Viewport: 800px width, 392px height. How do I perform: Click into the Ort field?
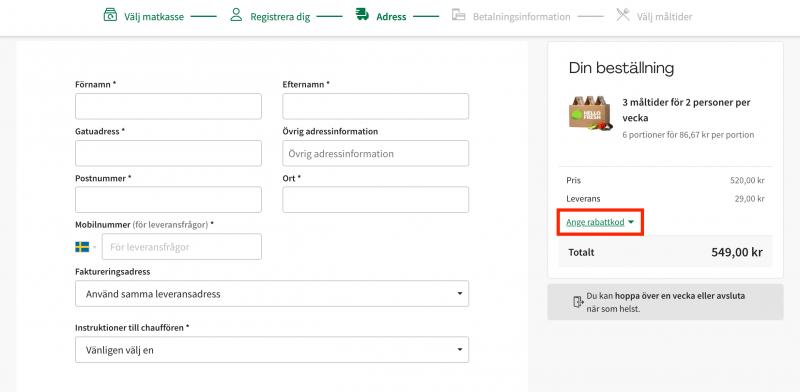(376, 200)
